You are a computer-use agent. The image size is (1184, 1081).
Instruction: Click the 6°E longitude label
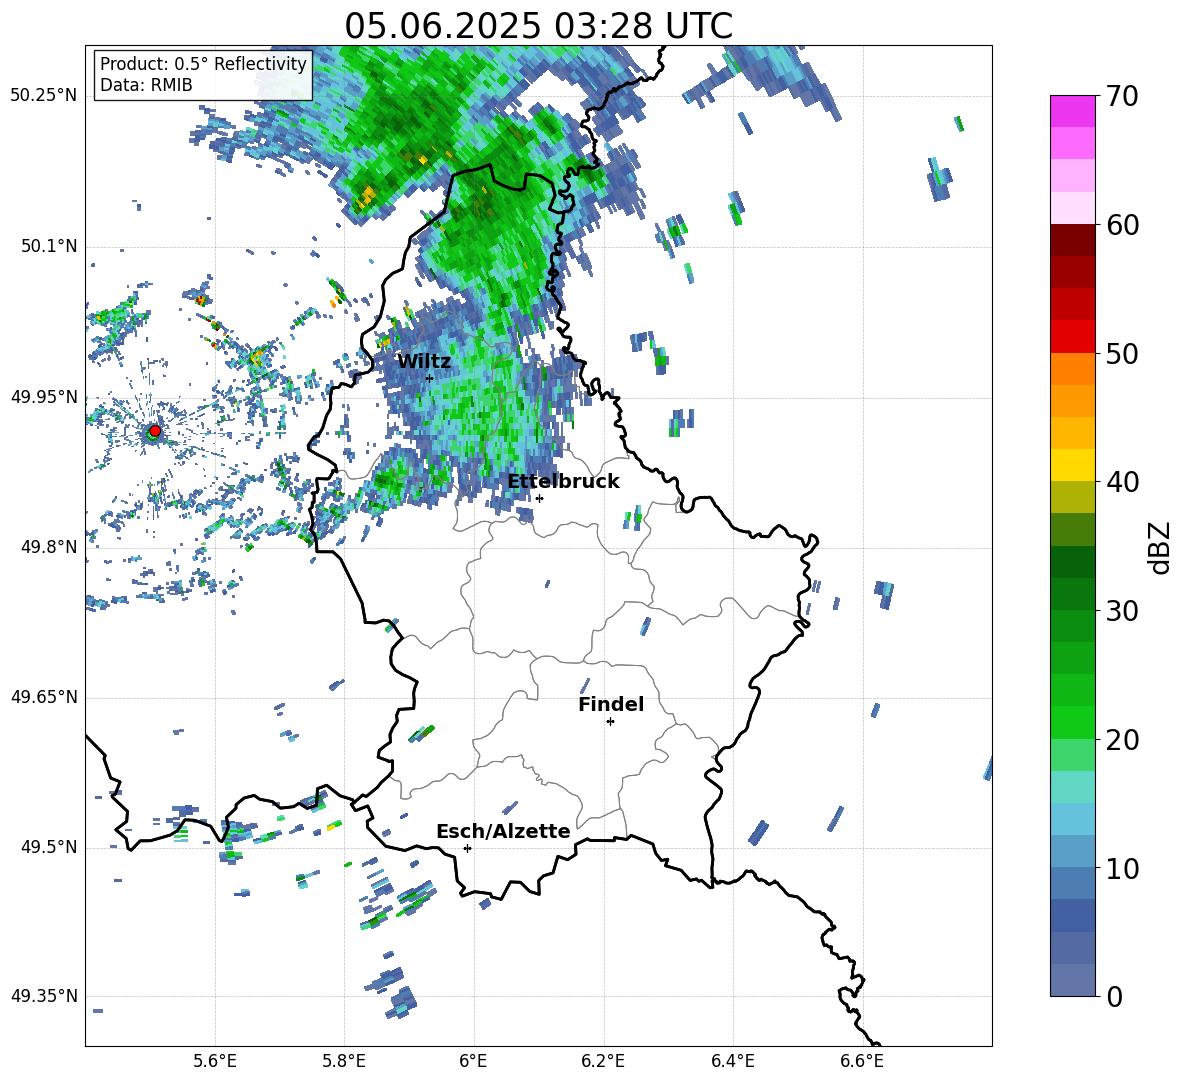(473, 1061)
